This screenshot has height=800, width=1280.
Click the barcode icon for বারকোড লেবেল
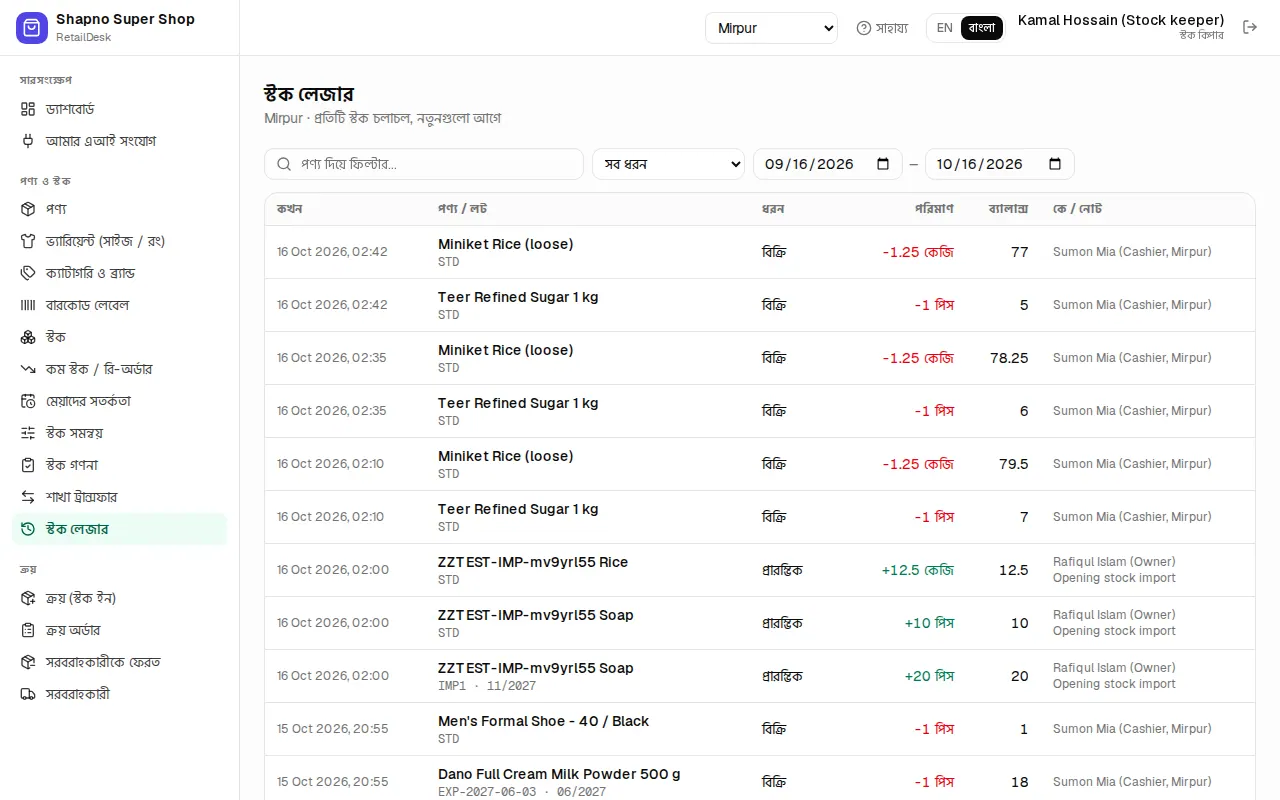pyautogui.click(x=28, y=305)
